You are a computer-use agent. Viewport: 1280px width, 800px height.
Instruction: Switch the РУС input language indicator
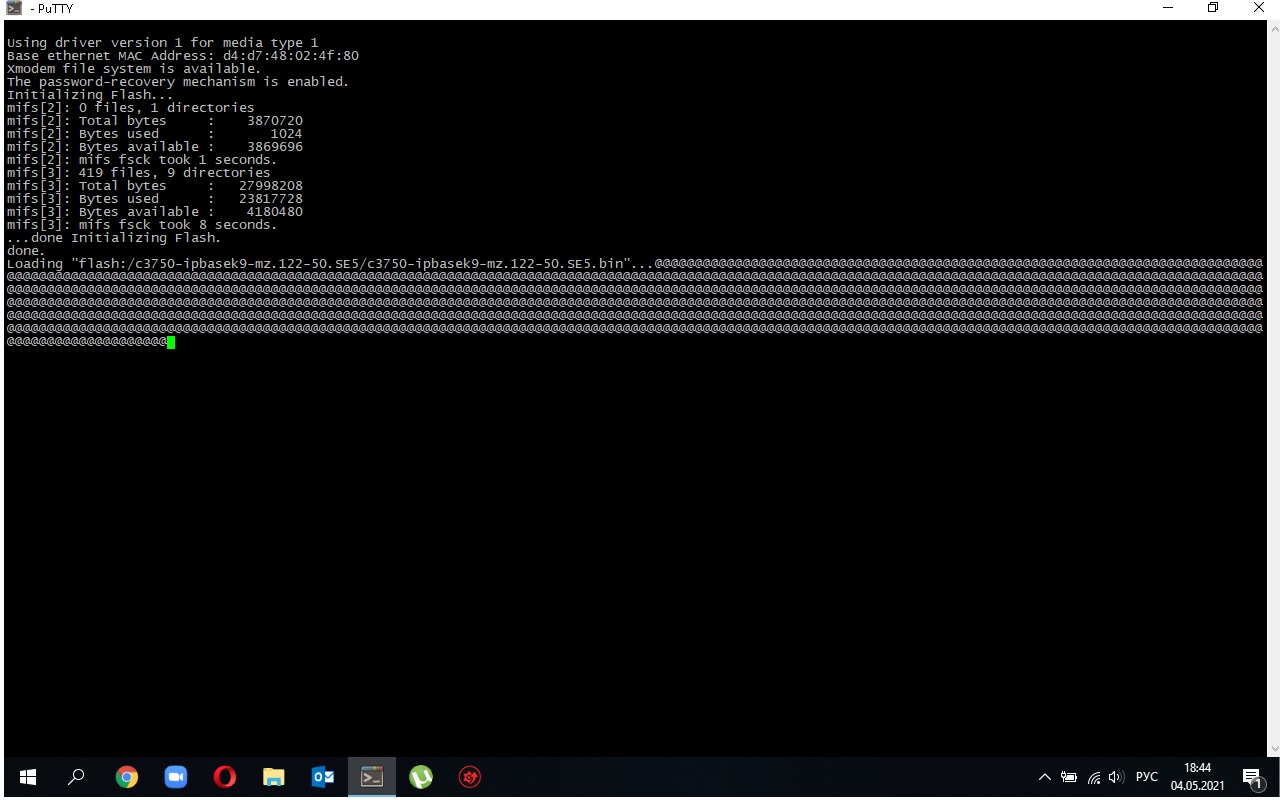pyautogui.click(x=1147, y=777)
